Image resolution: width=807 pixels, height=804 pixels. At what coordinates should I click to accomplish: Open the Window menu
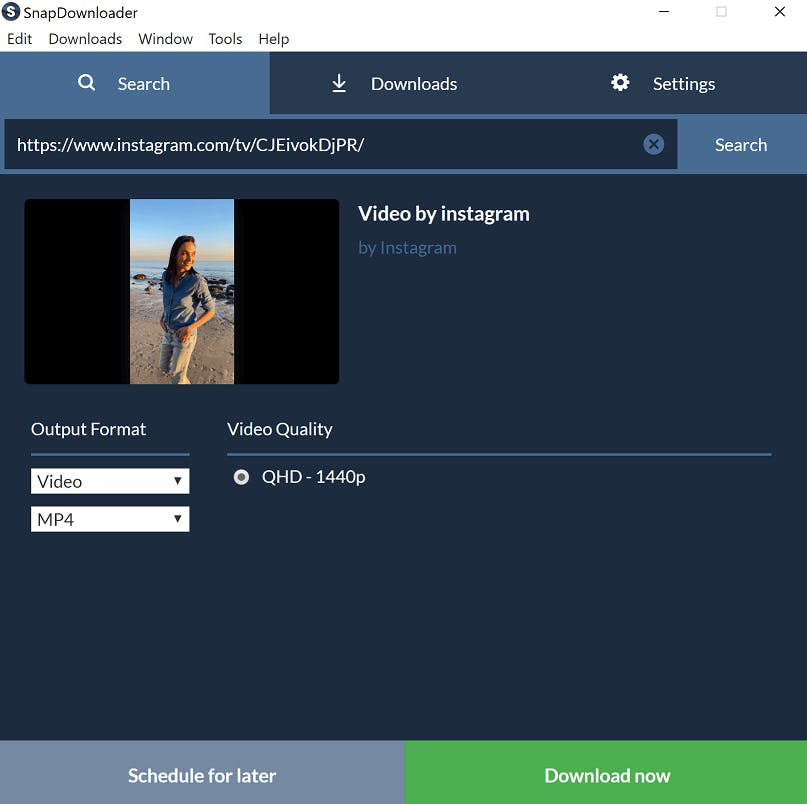pyautogui.click(x=165, y=39)
